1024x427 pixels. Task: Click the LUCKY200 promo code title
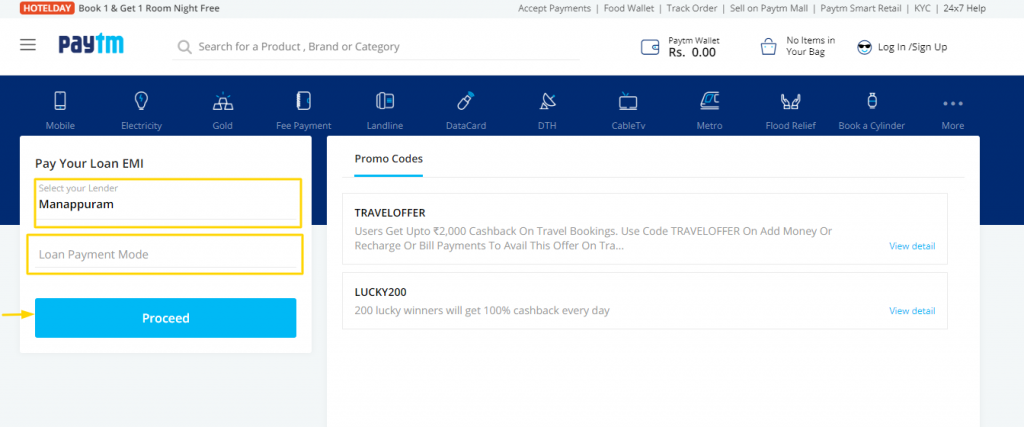coord(380,292)
